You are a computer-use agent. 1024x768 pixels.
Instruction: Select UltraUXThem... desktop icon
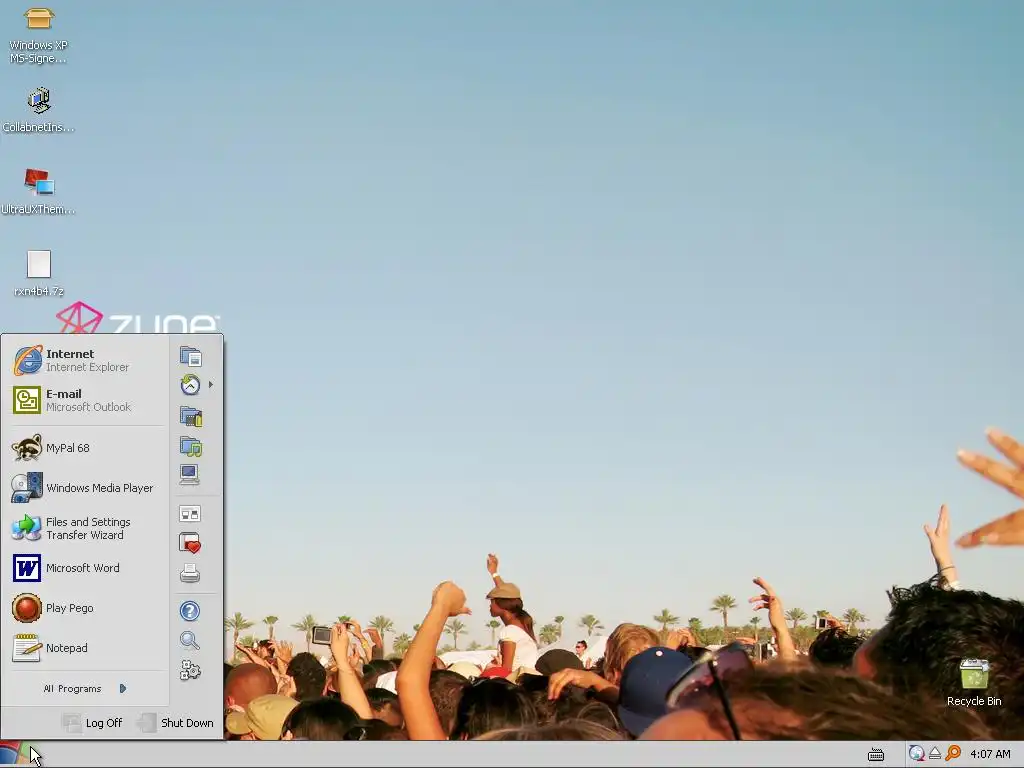pos(39,191)
